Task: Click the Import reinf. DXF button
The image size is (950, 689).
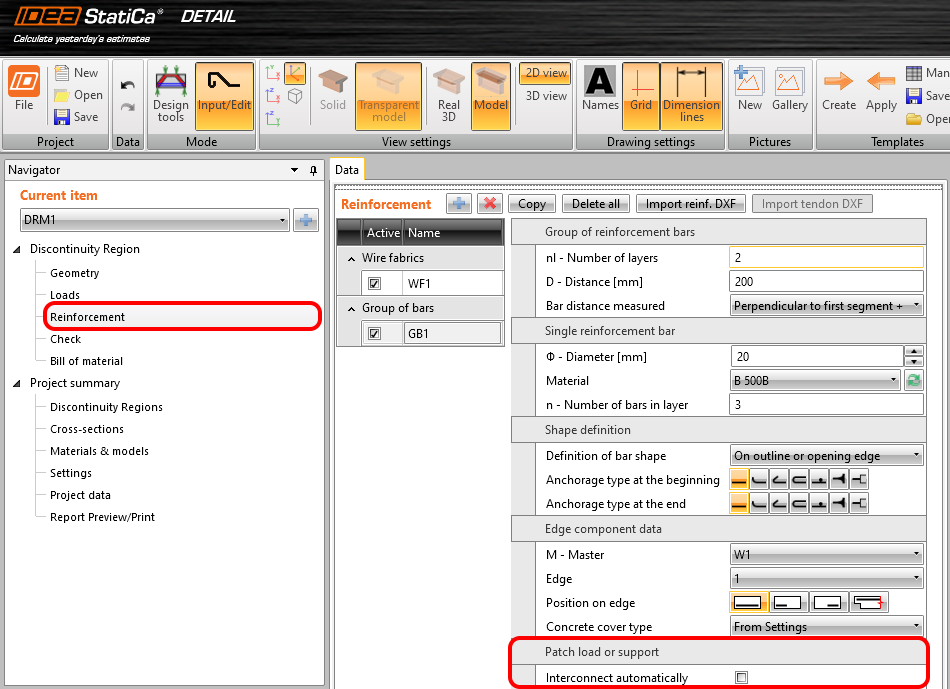Action: pyautogui.click(x=690, y=204)
